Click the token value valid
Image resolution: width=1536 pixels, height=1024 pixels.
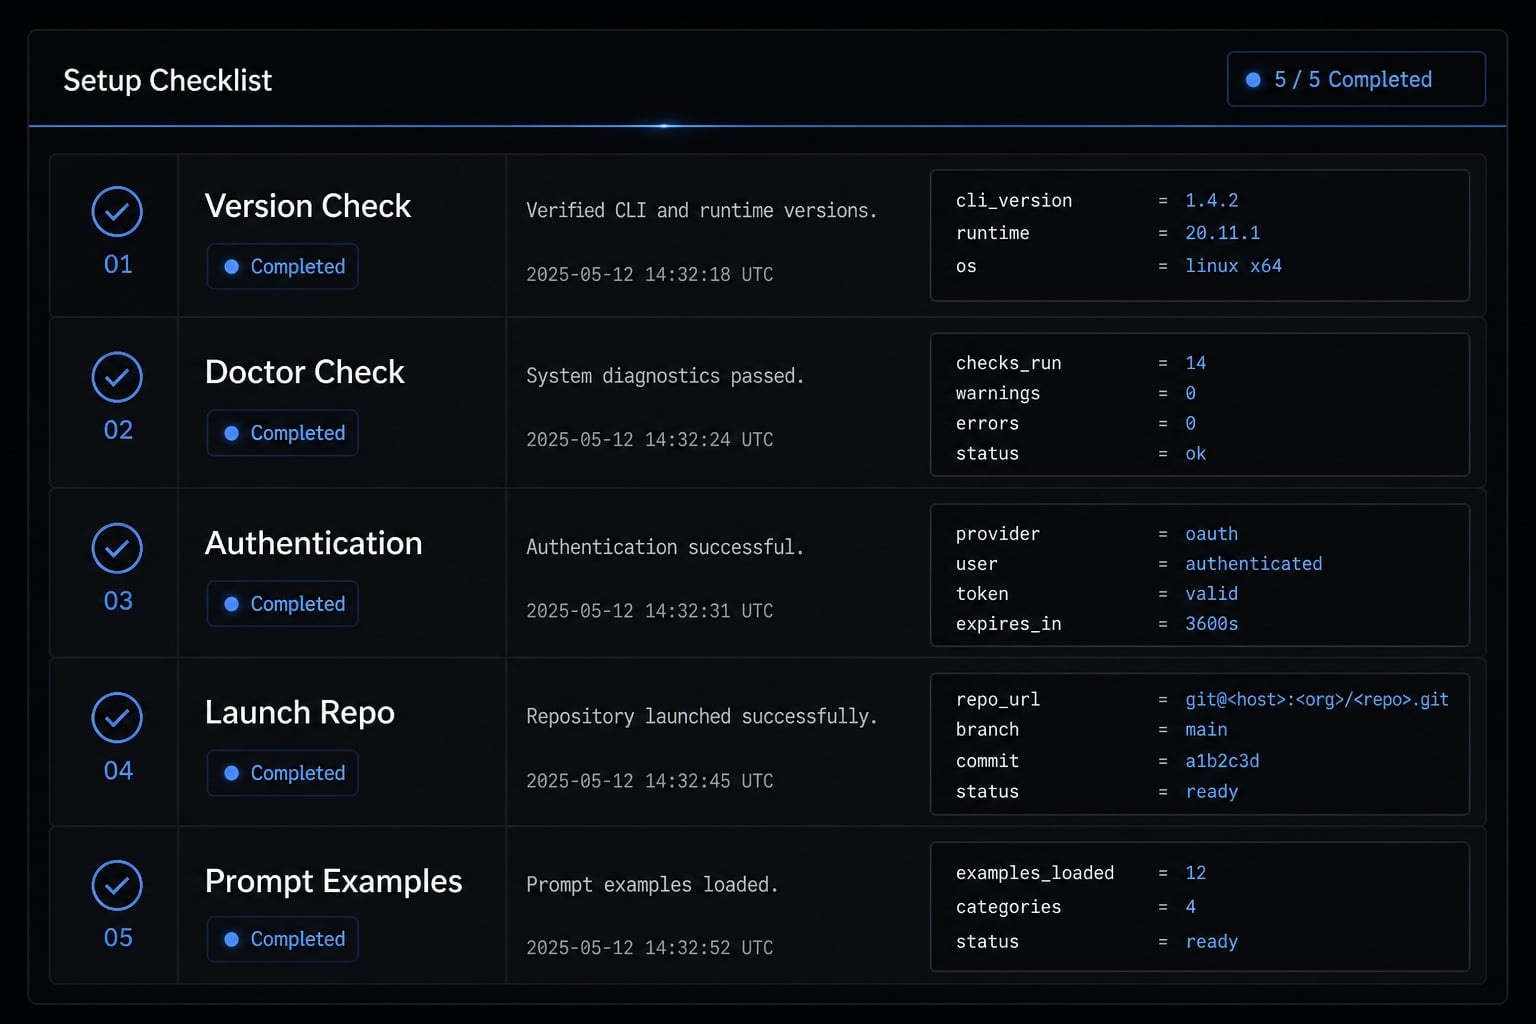[x=1212, y=594]
